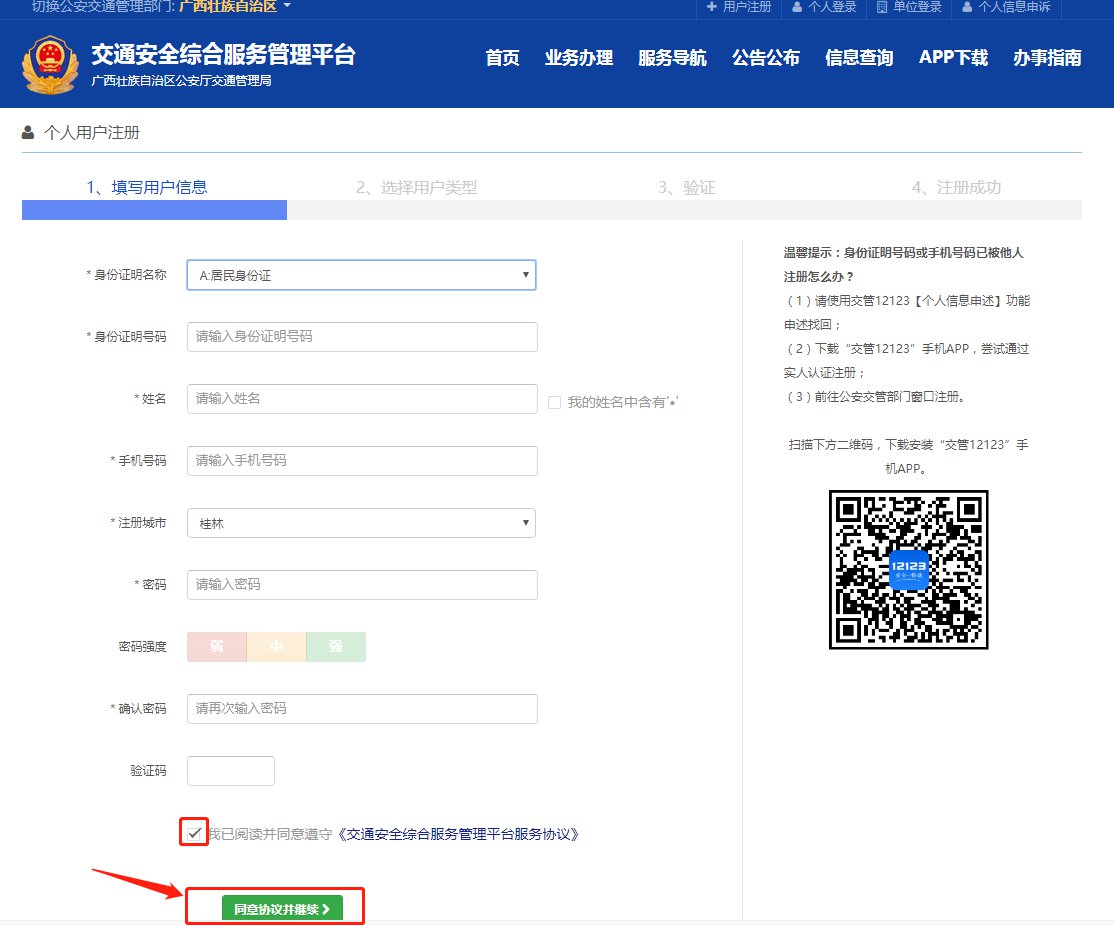Click the 强 password strength indicator
1114x926 pixels.
click(336, 647)
